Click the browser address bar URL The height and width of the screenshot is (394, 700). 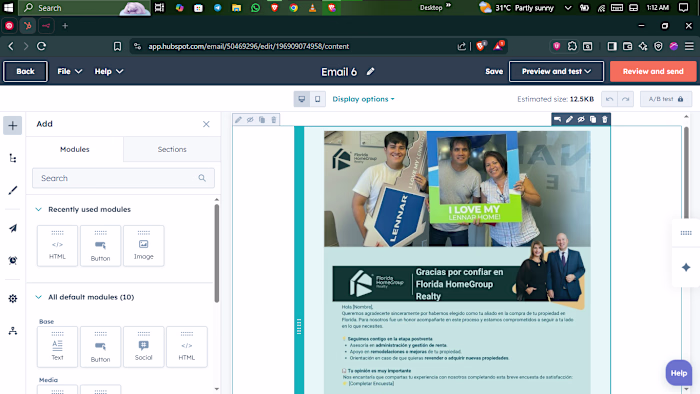(x=249, y=46)
